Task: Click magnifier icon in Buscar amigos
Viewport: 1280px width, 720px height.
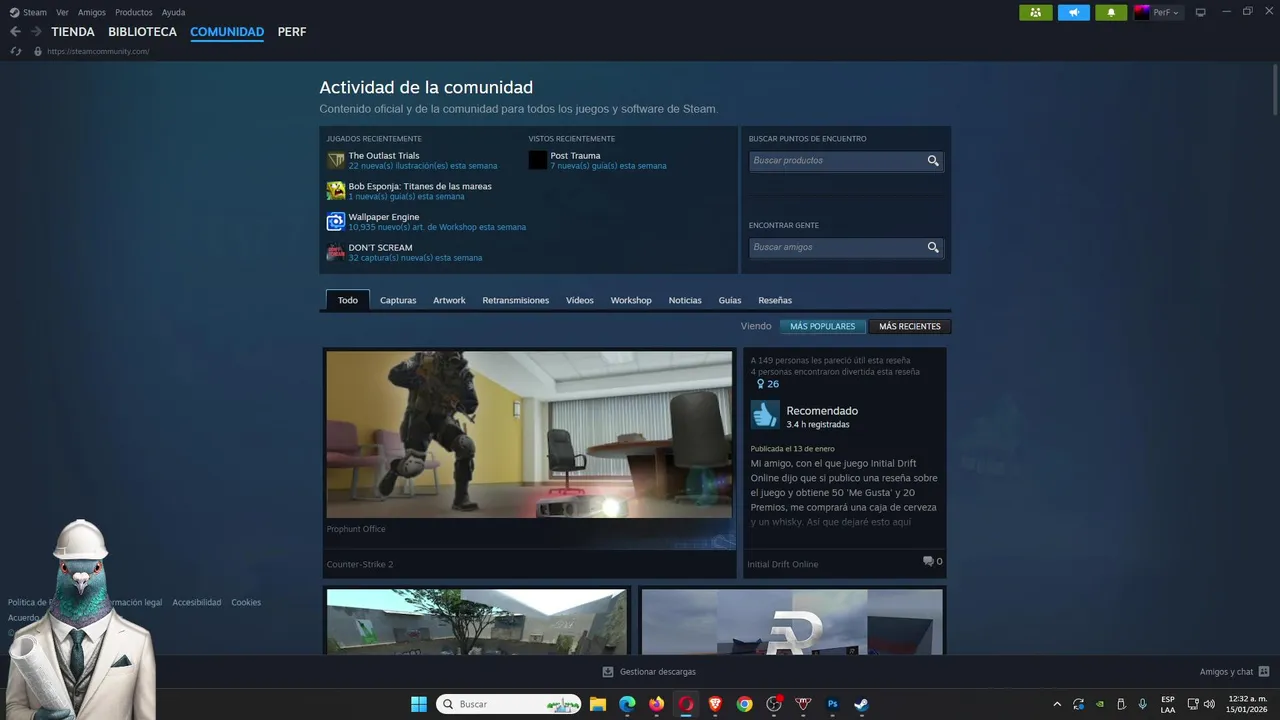Action: click(933, 247)
